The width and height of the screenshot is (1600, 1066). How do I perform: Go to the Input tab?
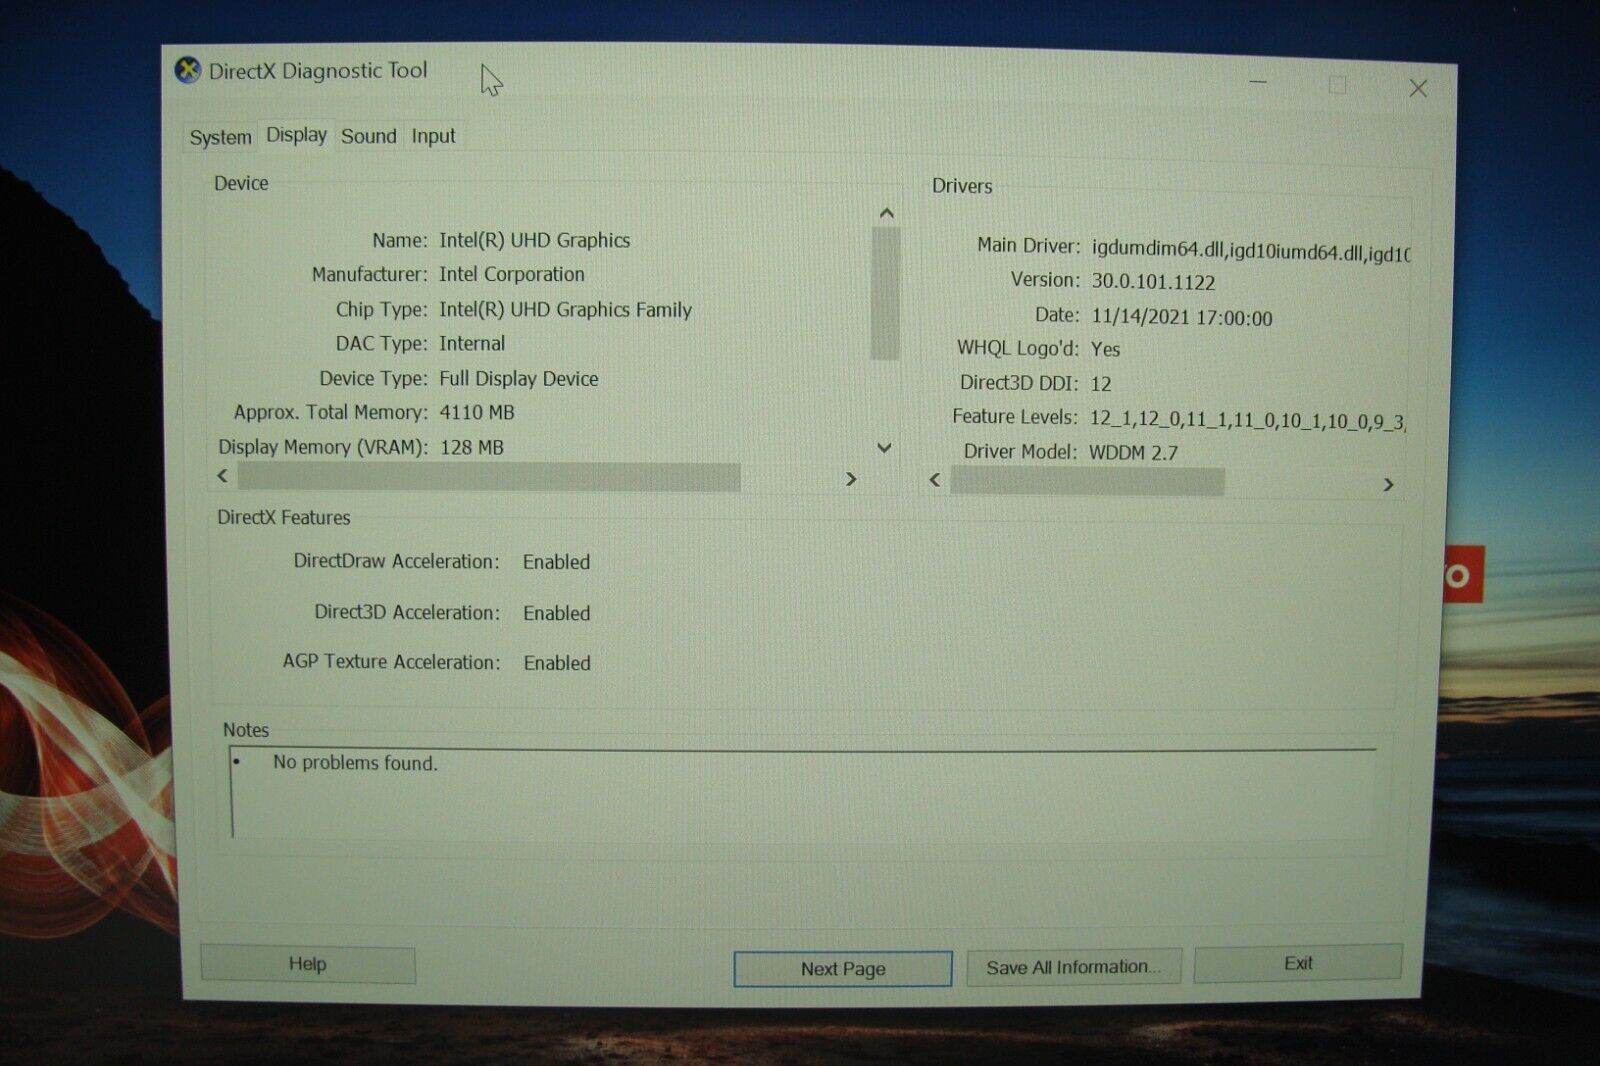click(433, 136)
